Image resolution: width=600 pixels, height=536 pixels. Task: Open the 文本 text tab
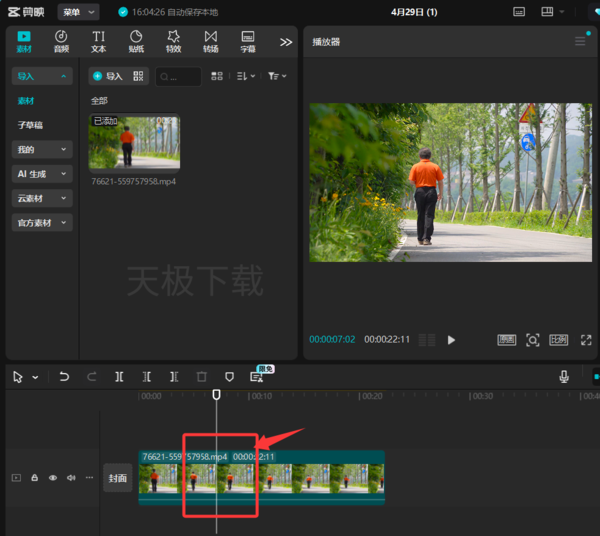coord(98,42)
